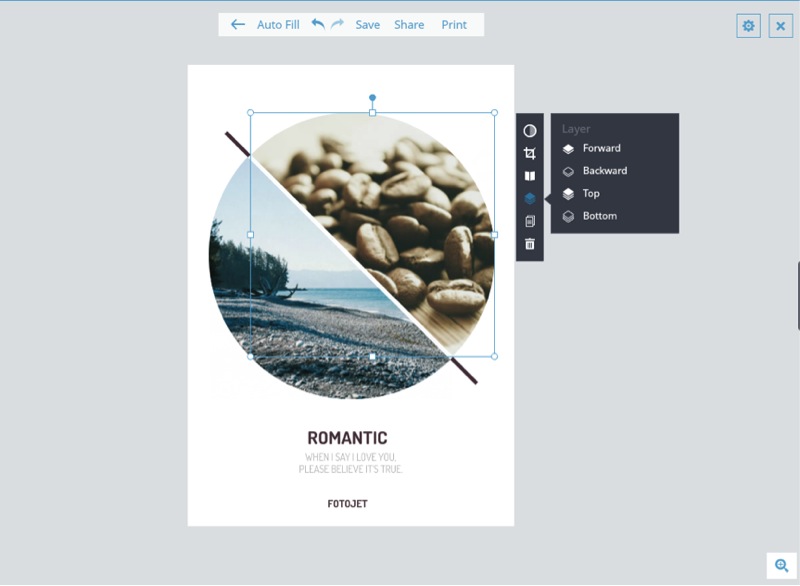The height and width of the screenshot is (586, 800).
Task: Click the flip image icon
Action: pos(530,176)
